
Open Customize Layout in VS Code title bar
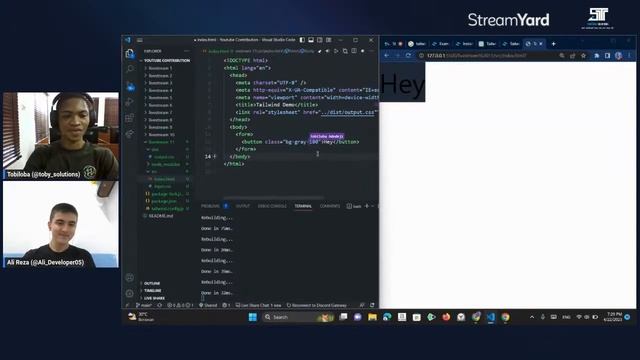[329, 40]
